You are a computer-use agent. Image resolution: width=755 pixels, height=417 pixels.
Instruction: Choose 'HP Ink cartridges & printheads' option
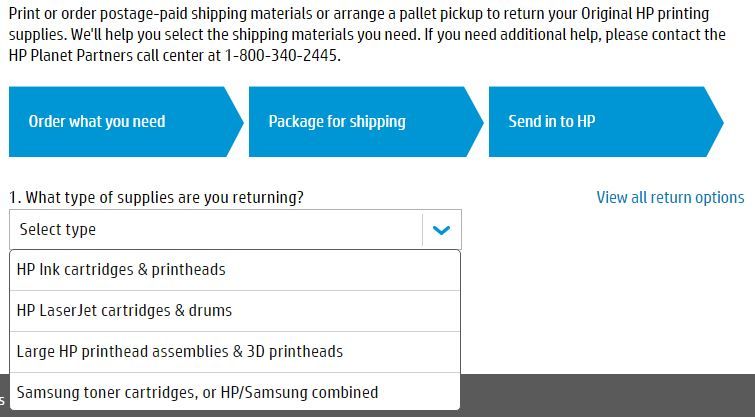tap(122, 270)
